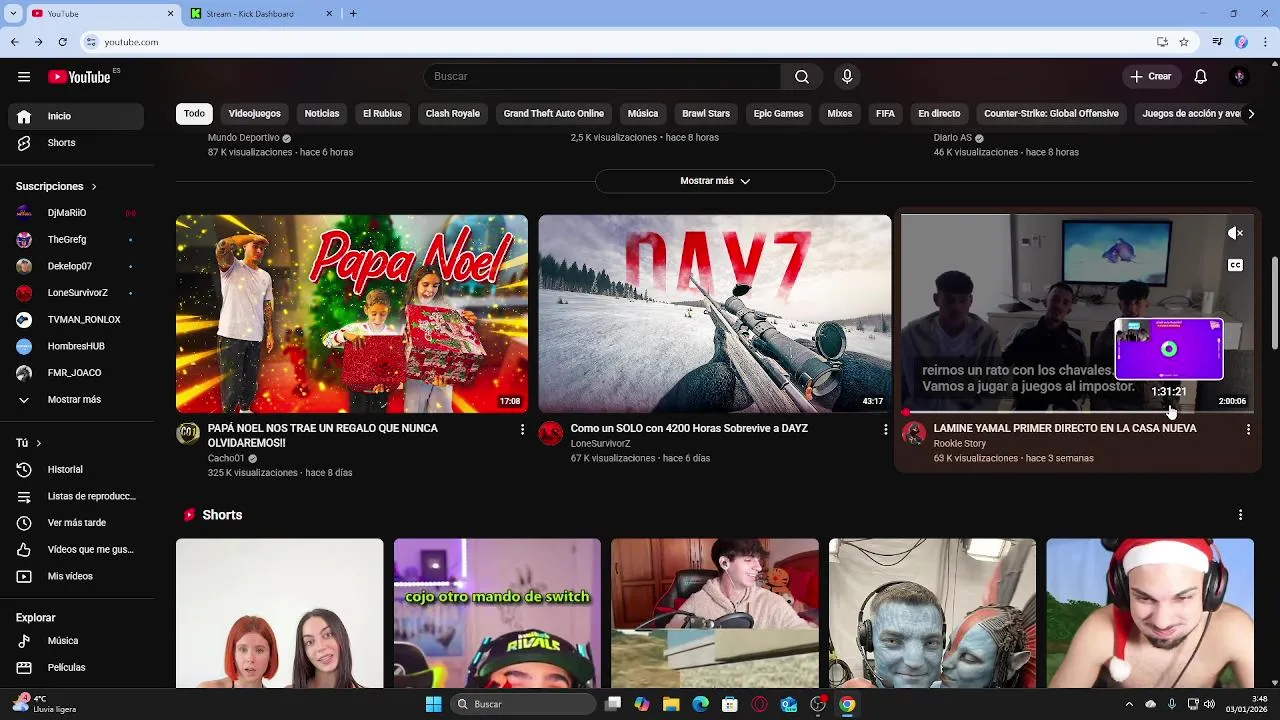Open the TheGrefg subscription channel
This screenshot has height=720, width=1280.
coord(76,240)
